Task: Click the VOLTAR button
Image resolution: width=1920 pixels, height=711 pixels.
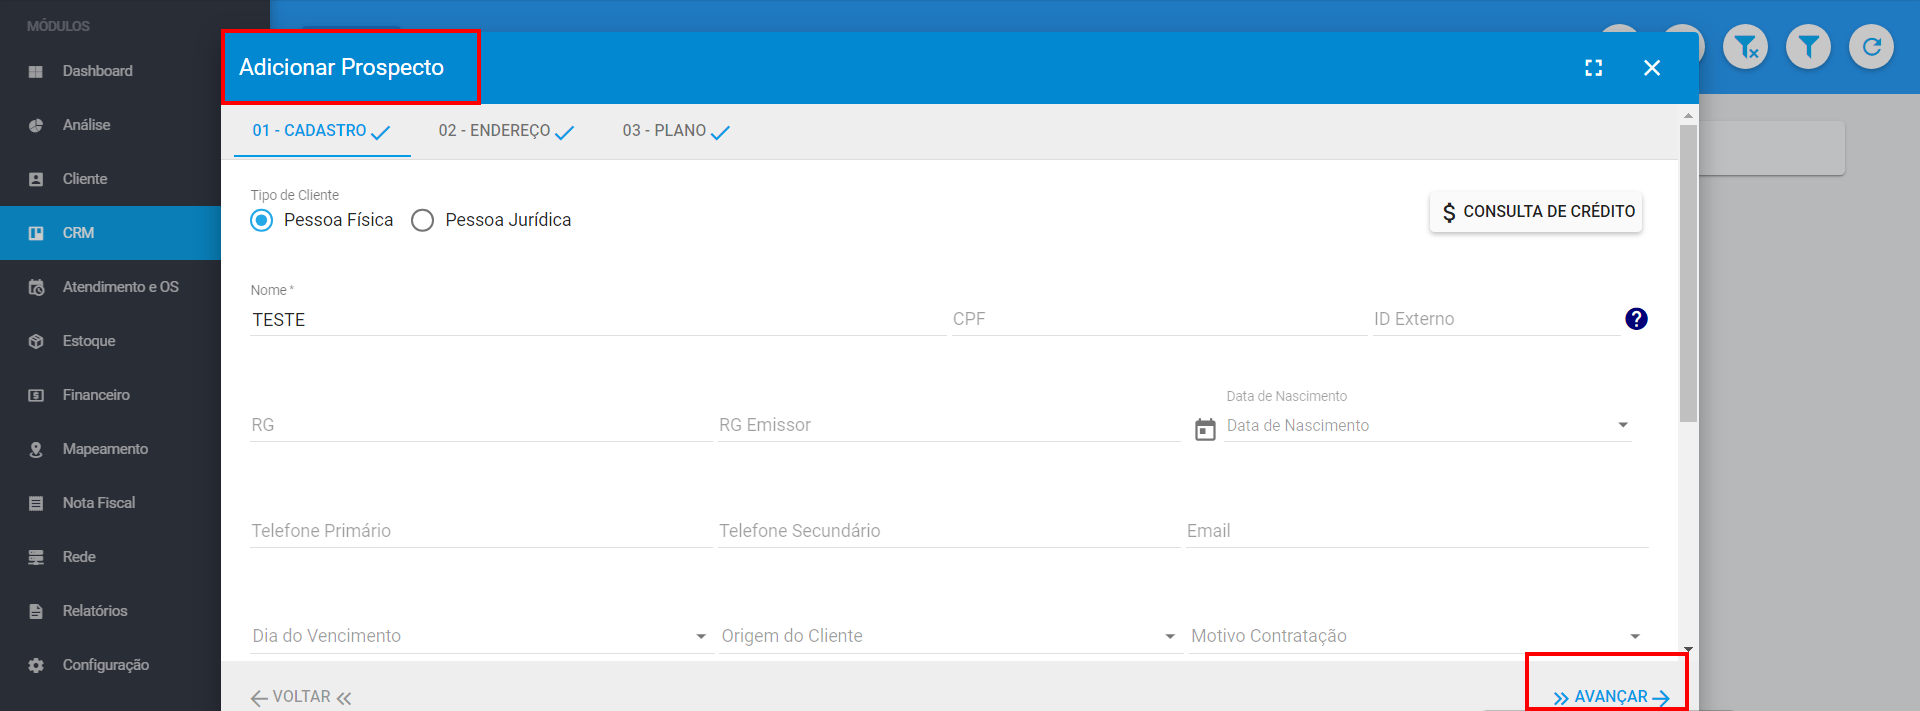Action: (301, 697)
